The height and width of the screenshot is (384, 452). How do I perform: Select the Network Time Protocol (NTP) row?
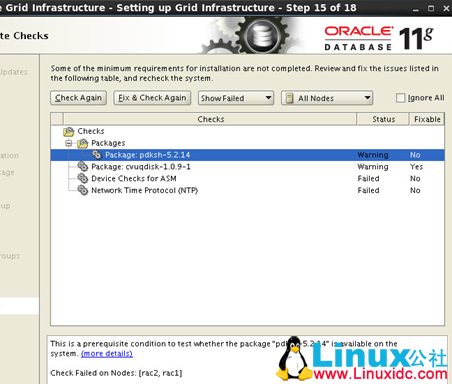tap(247, 190)
